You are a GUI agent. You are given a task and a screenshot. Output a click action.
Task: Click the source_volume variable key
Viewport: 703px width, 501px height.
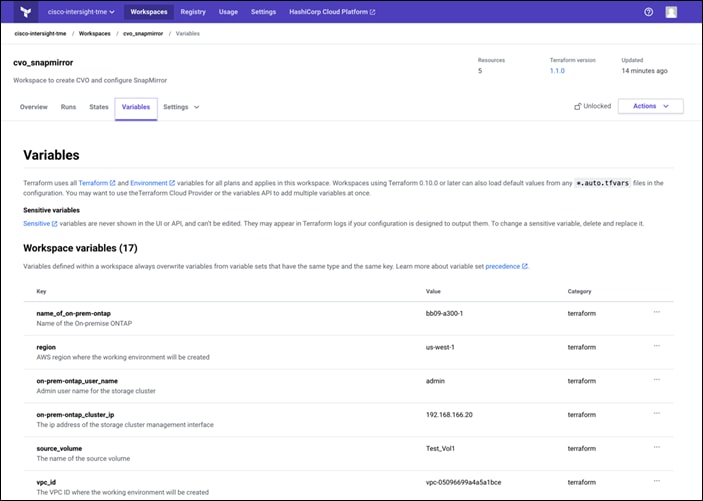point(59,449)
